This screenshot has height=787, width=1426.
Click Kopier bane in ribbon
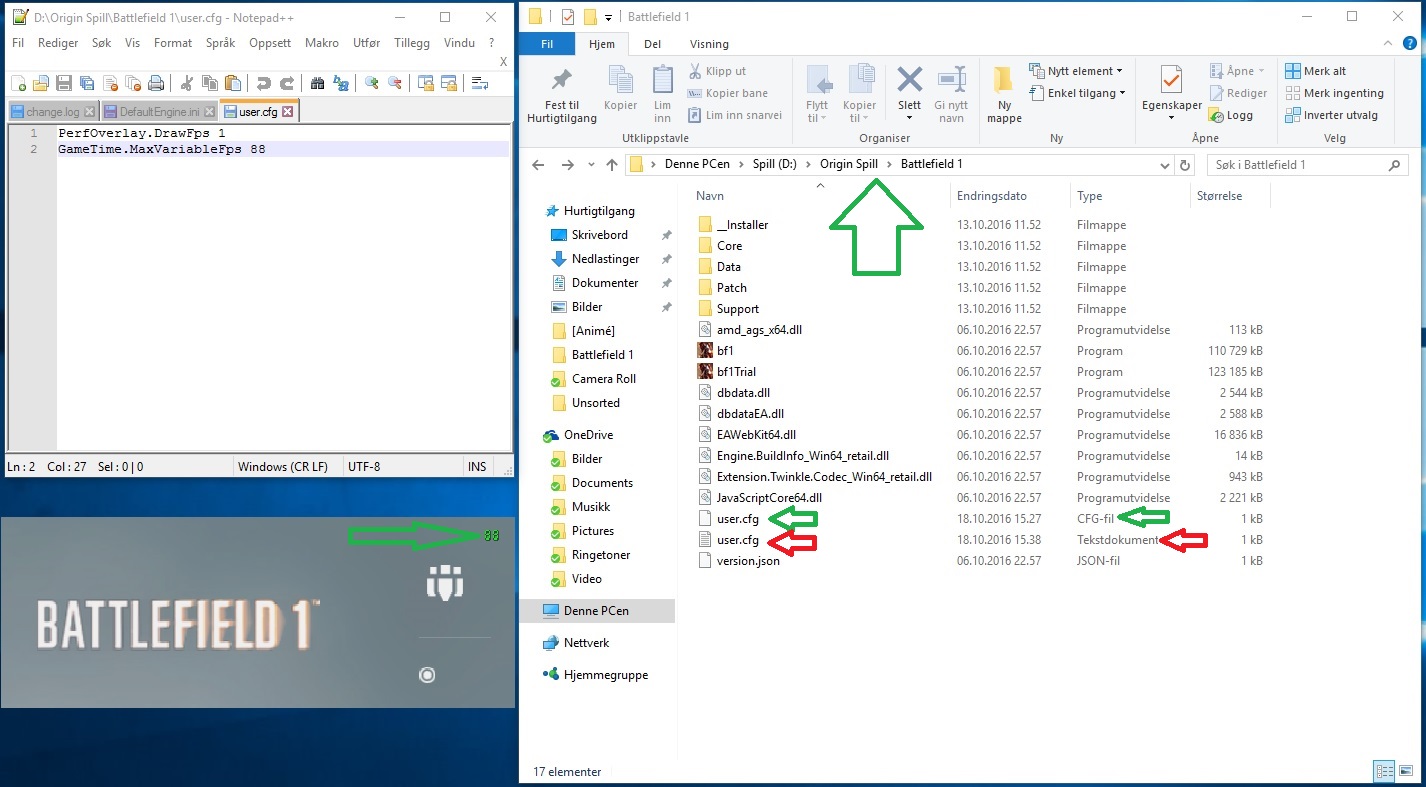728,93
